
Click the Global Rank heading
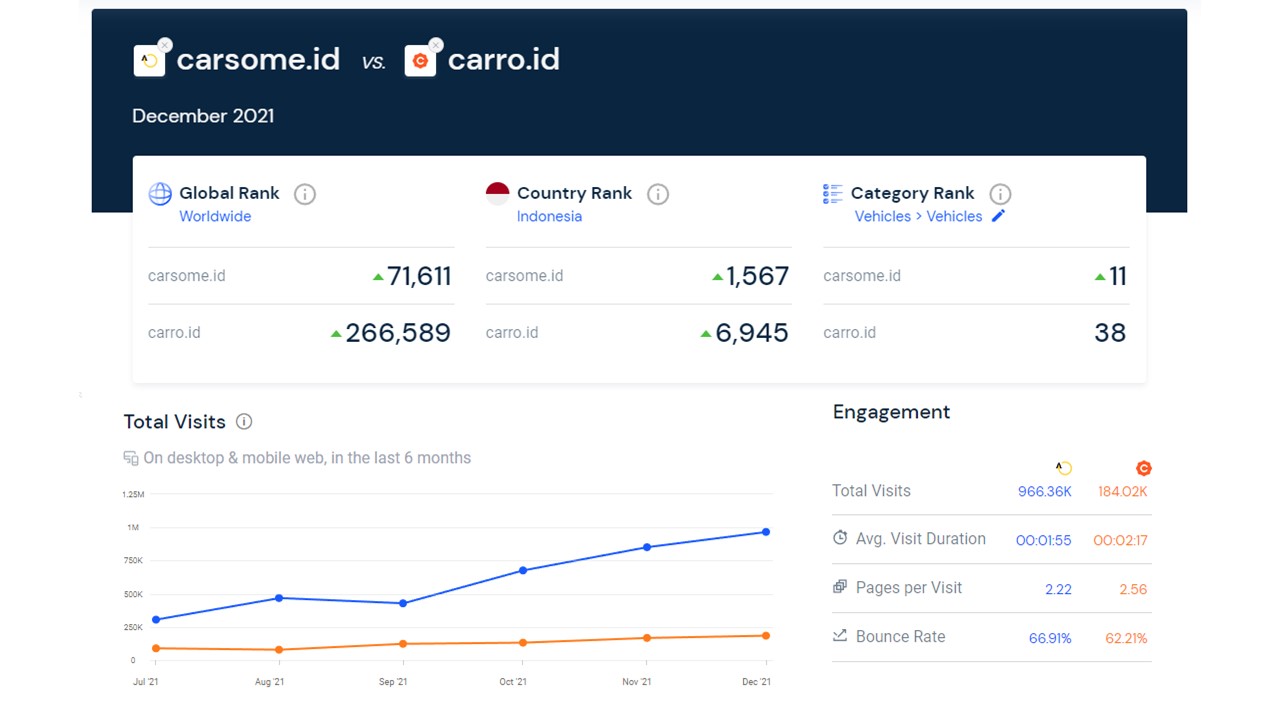click(229, 193)
